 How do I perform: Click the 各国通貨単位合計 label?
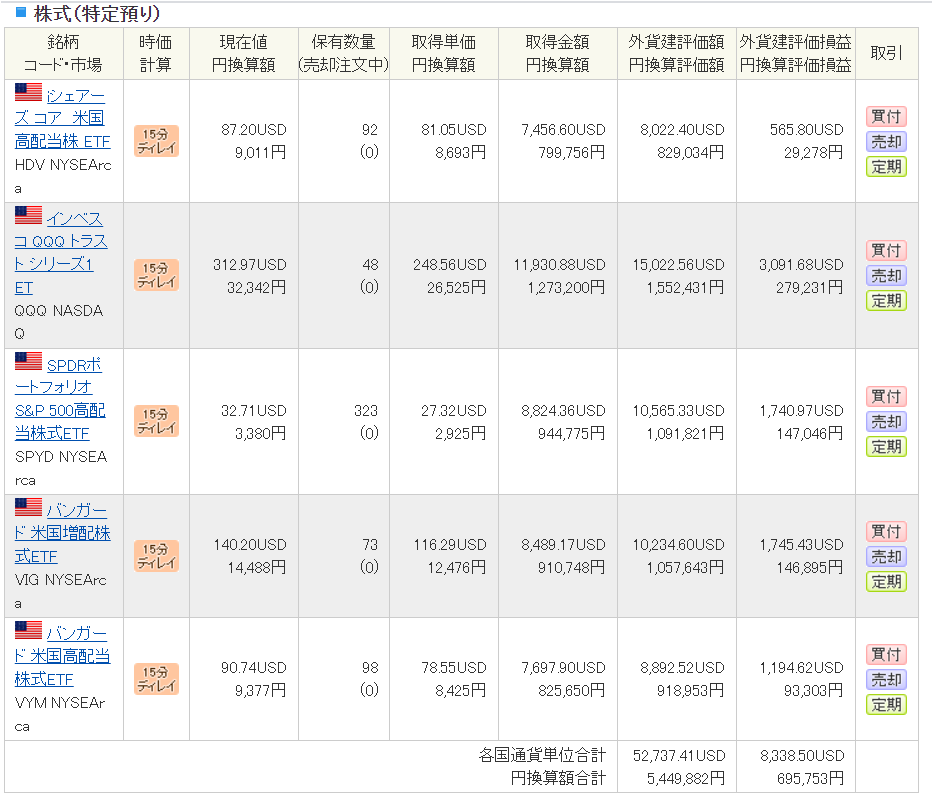point(542,755)
